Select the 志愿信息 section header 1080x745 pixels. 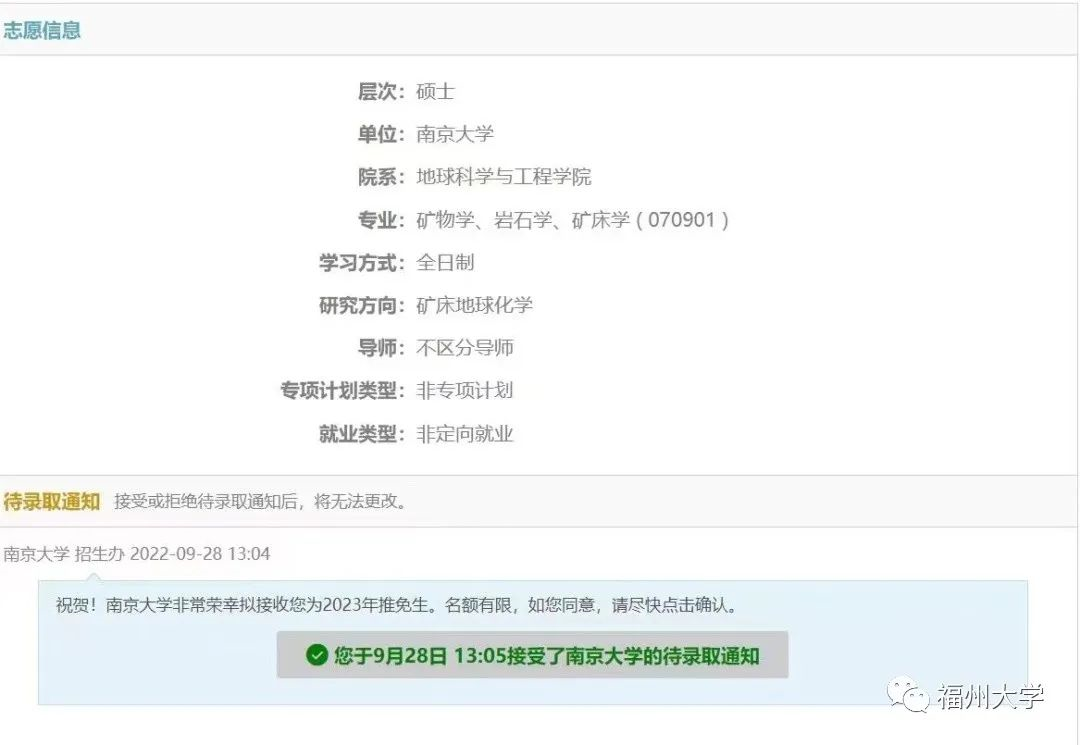pos(42,30)
